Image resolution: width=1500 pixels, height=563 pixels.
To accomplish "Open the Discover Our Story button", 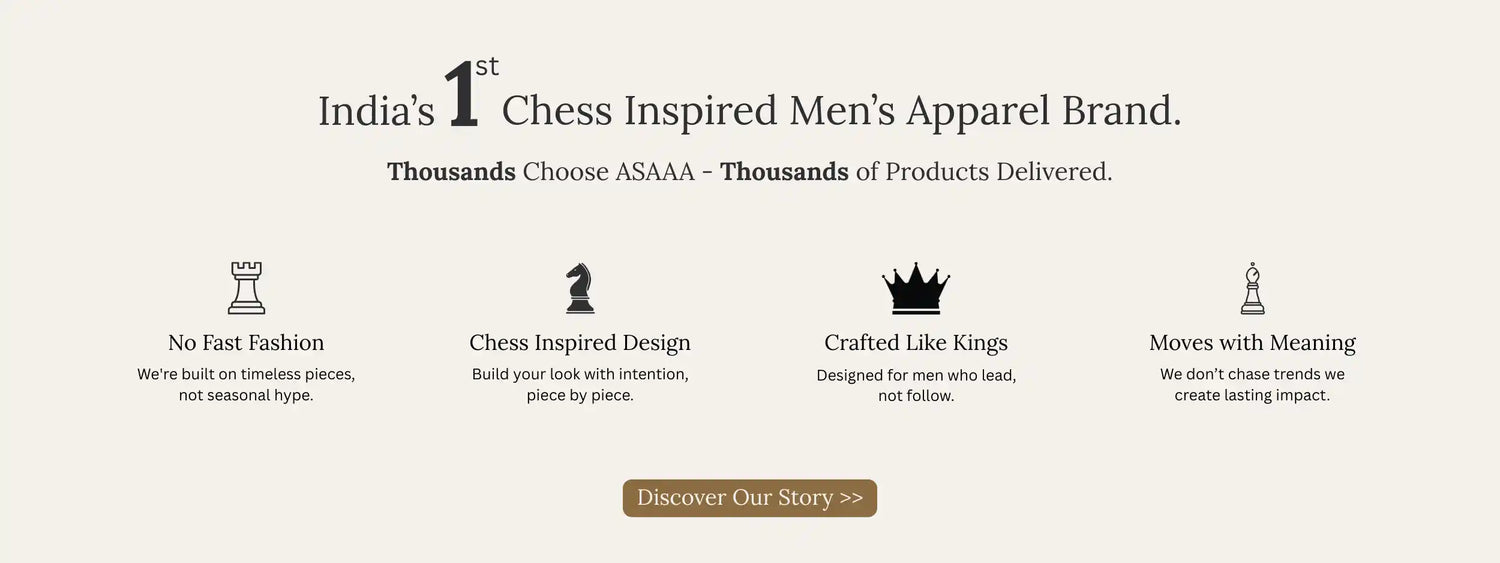I will [x=750, y=498].
